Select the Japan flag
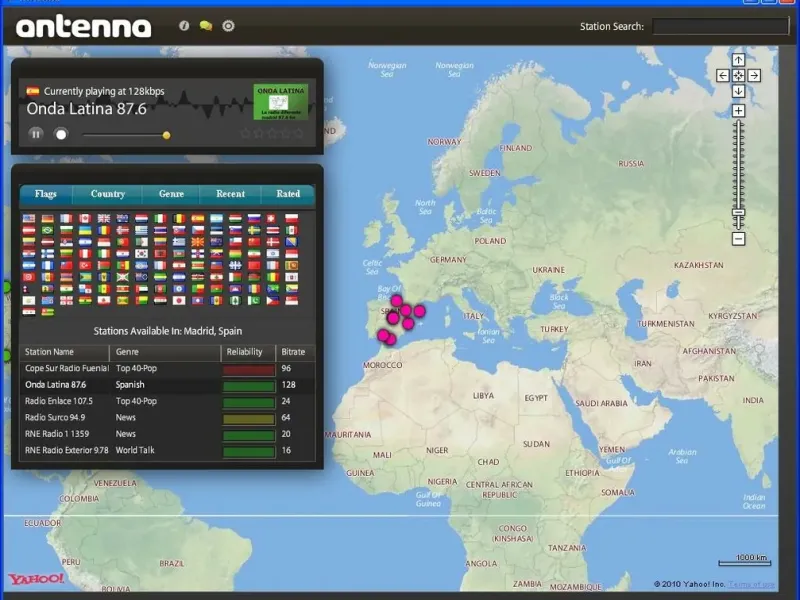The image size is (800, 600). (179, 301)
